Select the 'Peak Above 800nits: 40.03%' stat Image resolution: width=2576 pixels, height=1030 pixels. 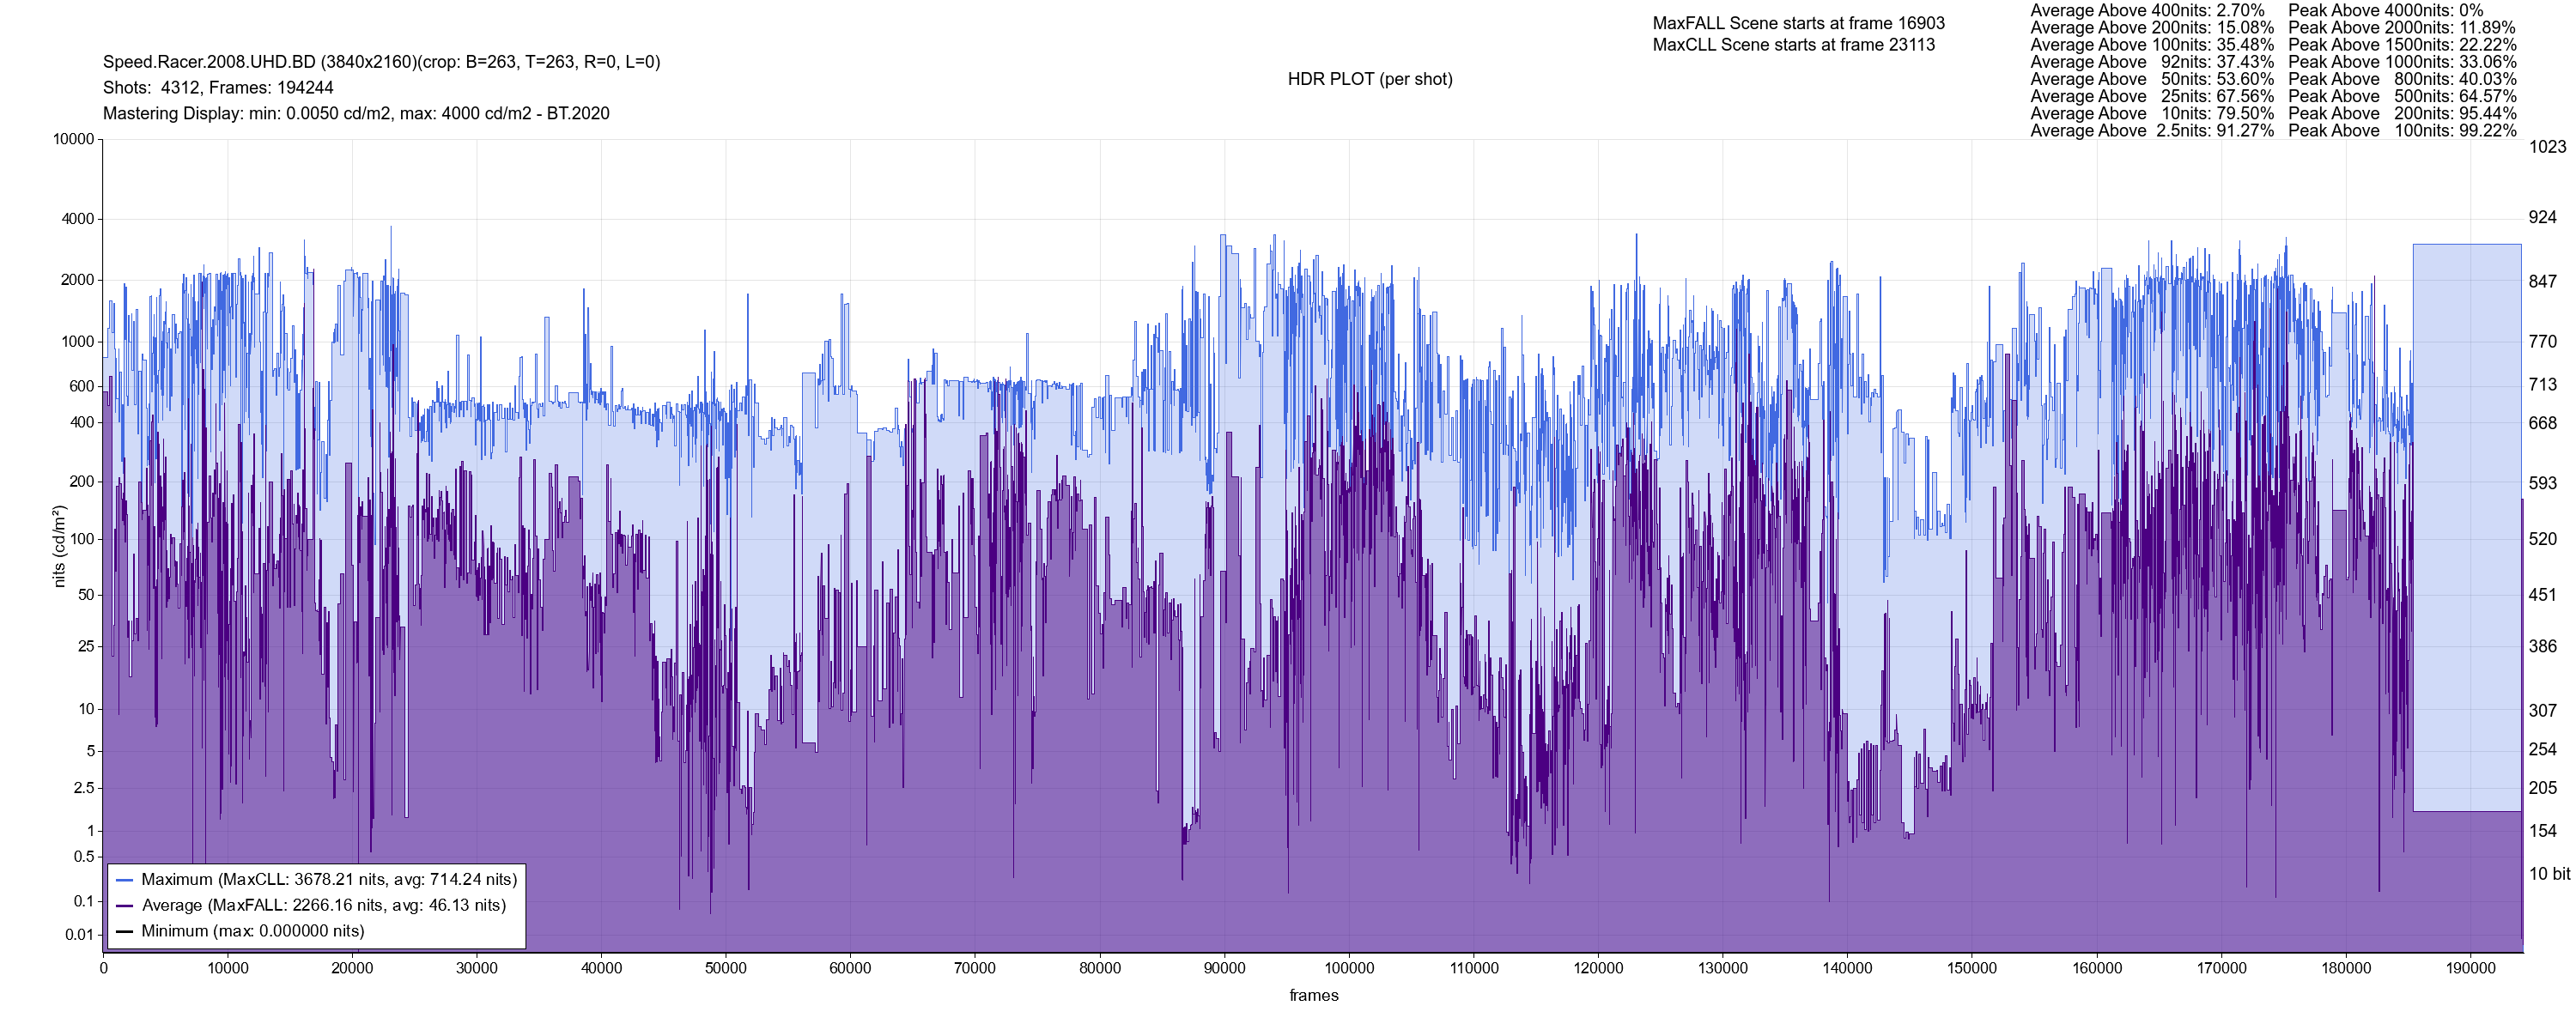(x=2402, y=79)
